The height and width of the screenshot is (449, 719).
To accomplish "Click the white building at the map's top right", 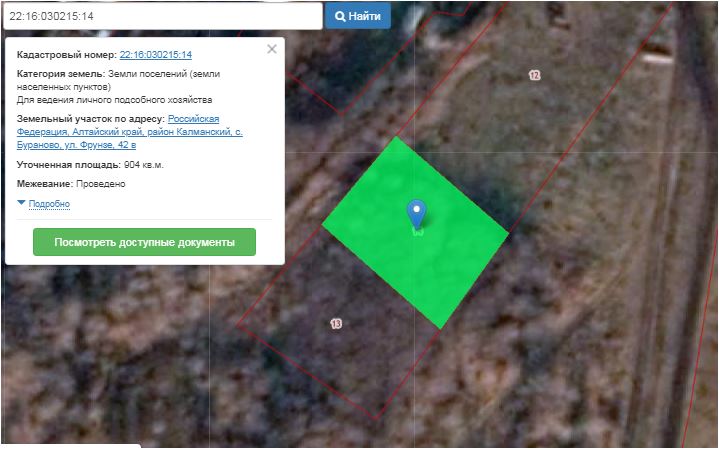I will tap(657, 58).
